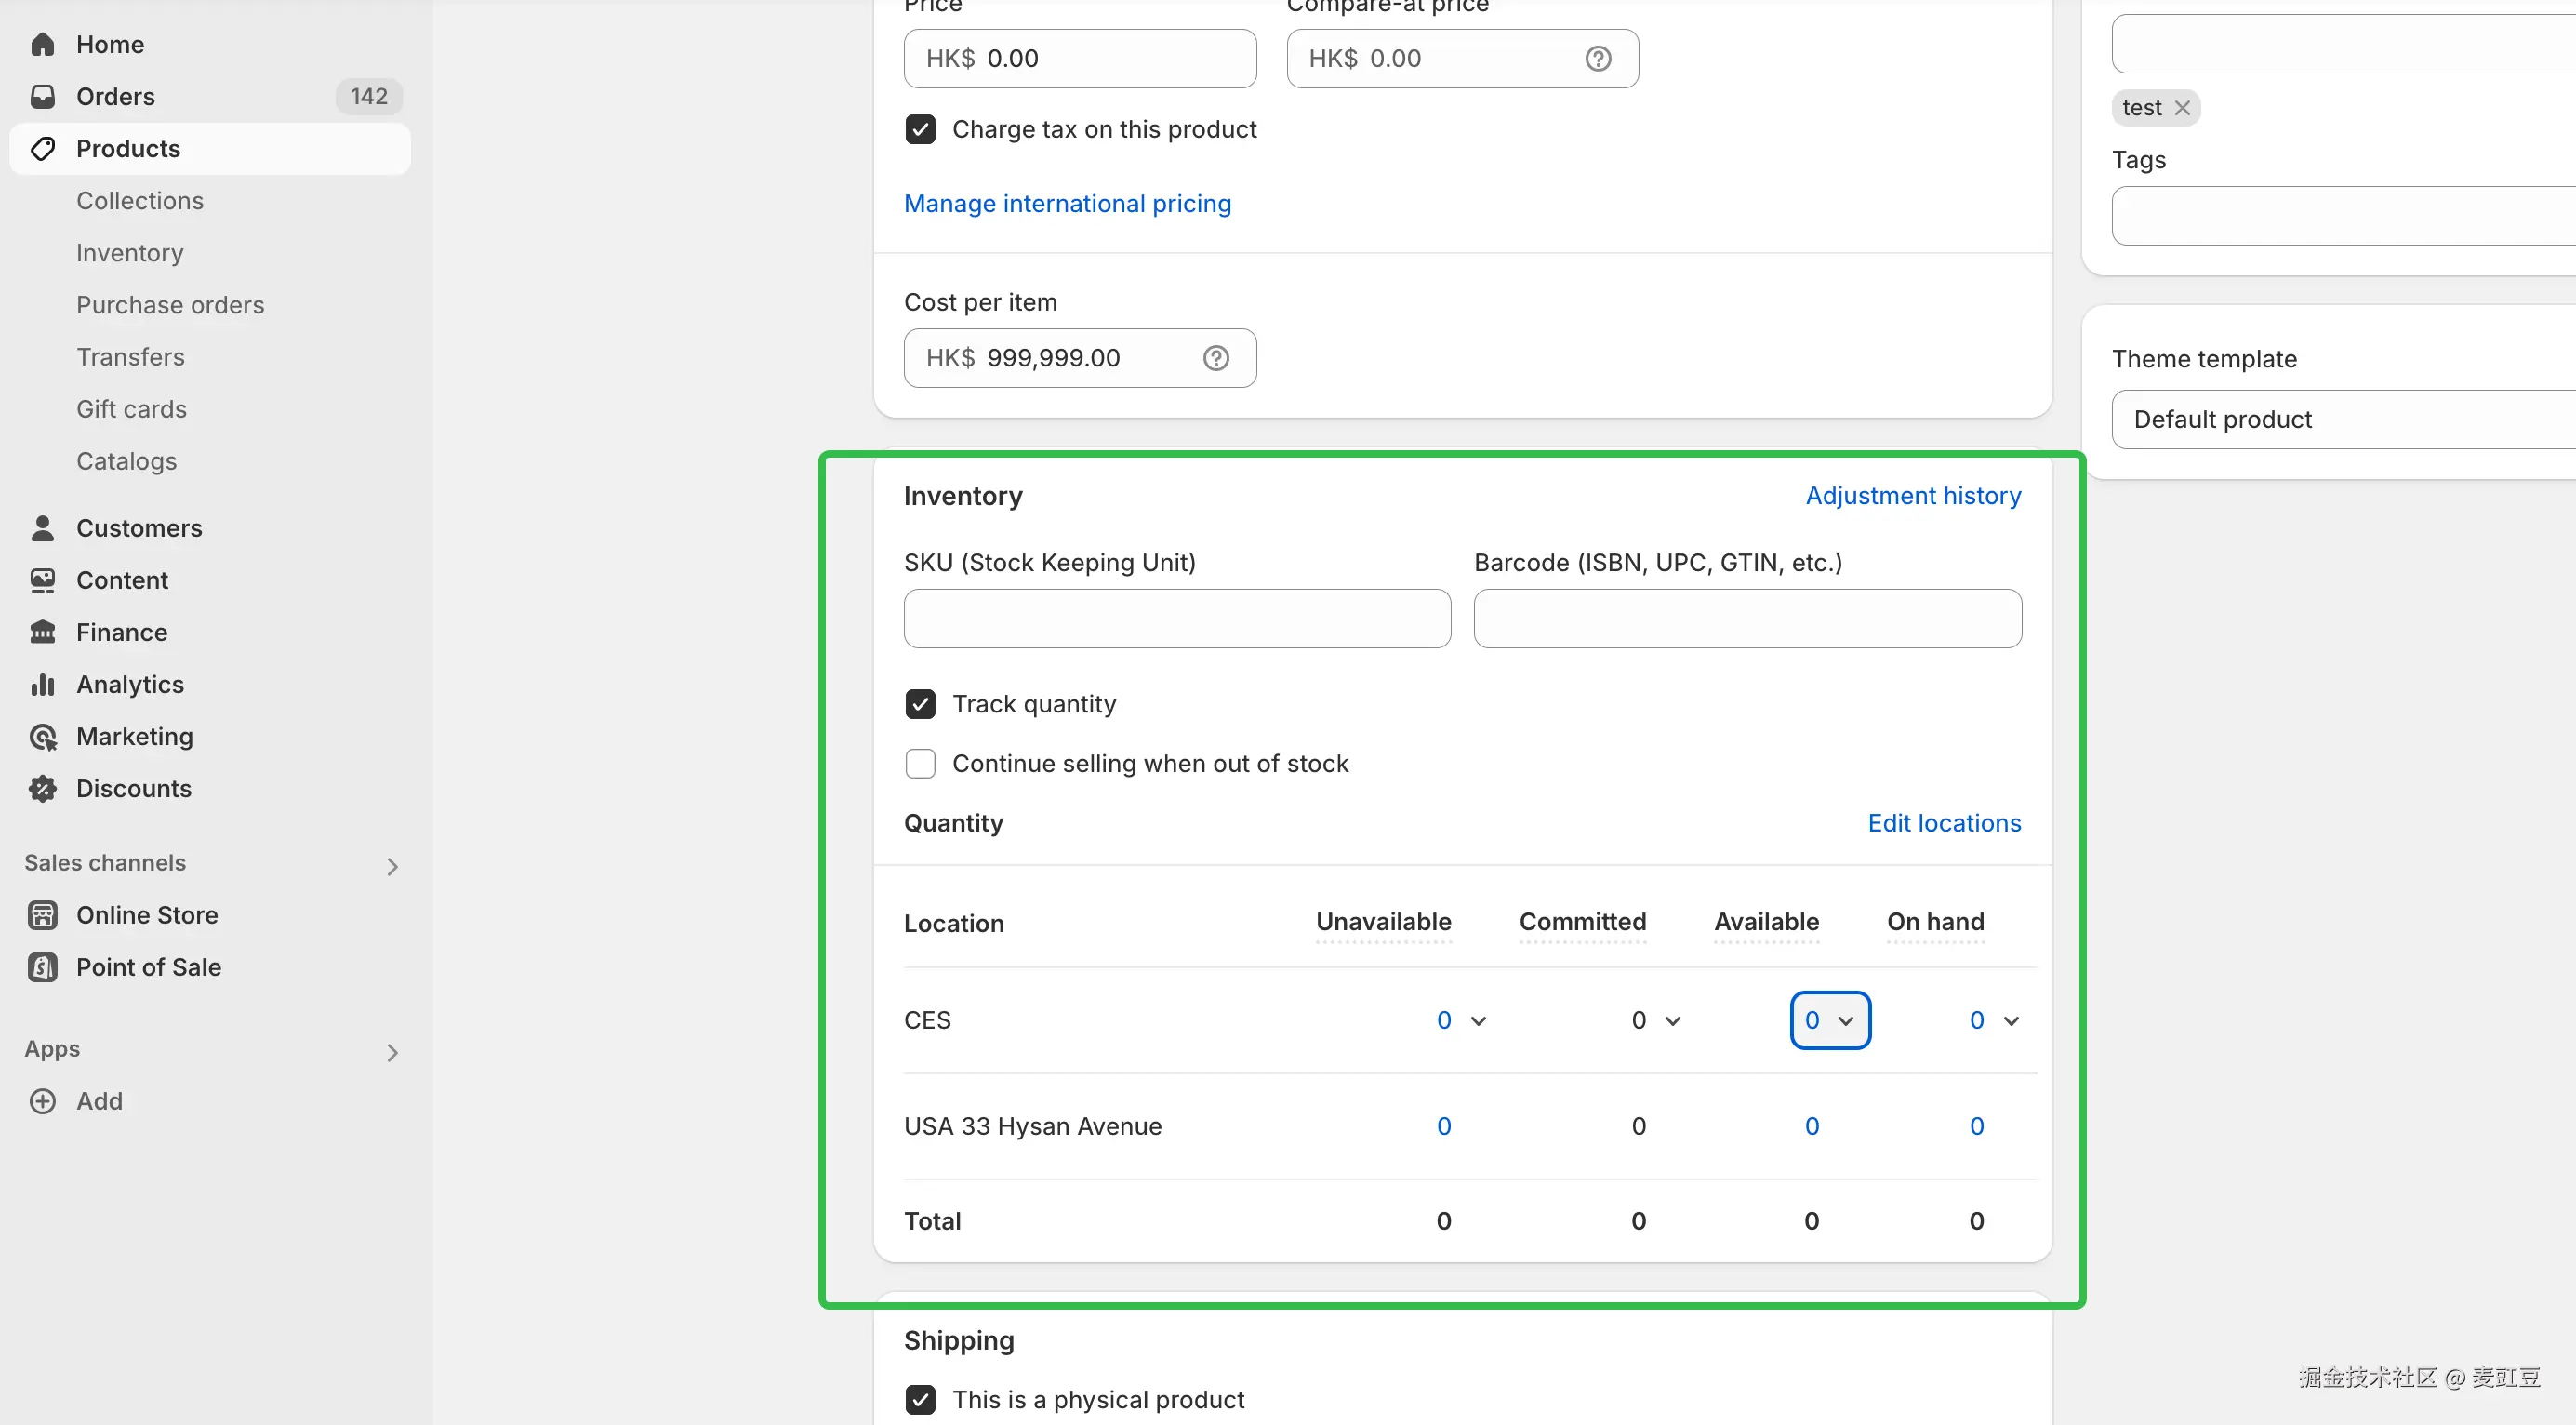Open Finance via its bank icon

point(42,632)
